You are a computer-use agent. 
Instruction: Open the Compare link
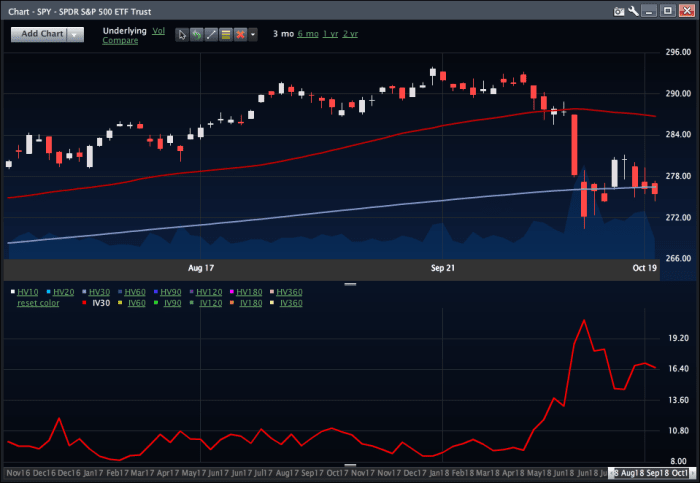120,41
